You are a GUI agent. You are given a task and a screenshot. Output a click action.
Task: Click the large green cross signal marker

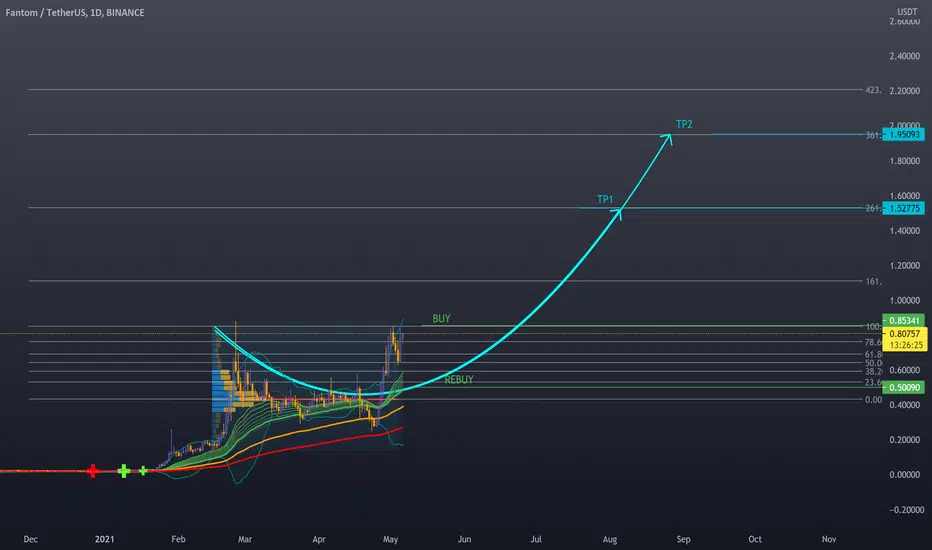tap(124, 472)
